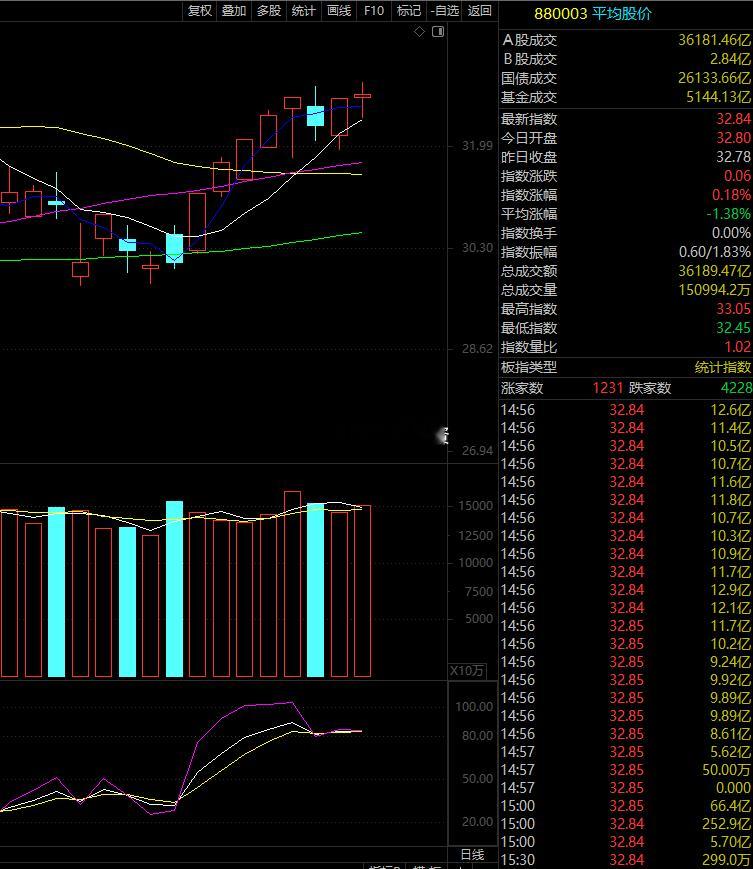Screen dimensions: 753x869
Task: Click 国债成交 value 26133.66亿
Action: pyautogui.click(x=714, y=78)
